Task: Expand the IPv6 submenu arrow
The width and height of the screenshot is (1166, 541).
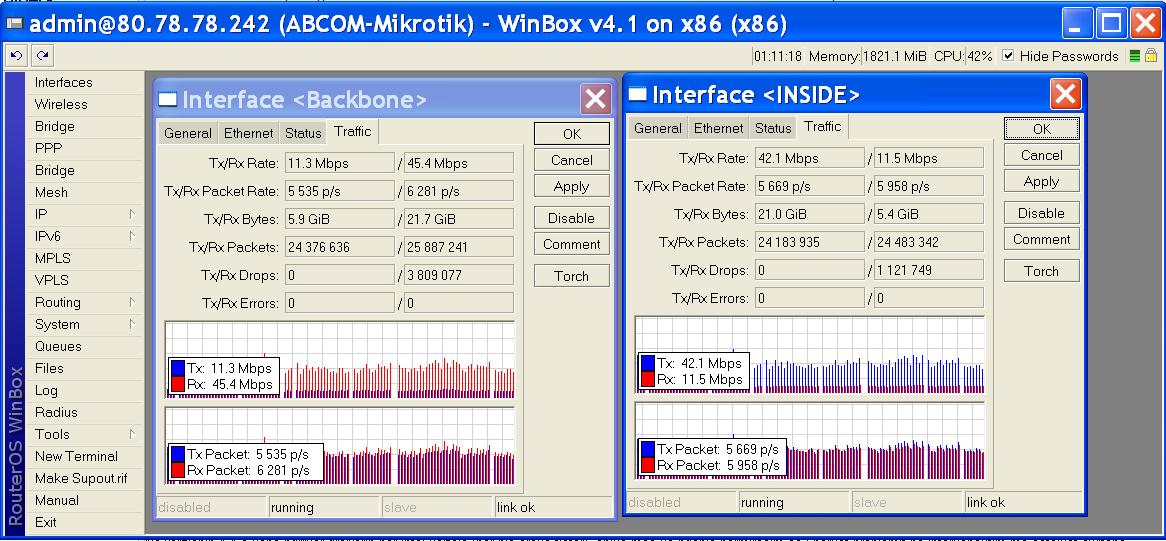Action: 132,236
